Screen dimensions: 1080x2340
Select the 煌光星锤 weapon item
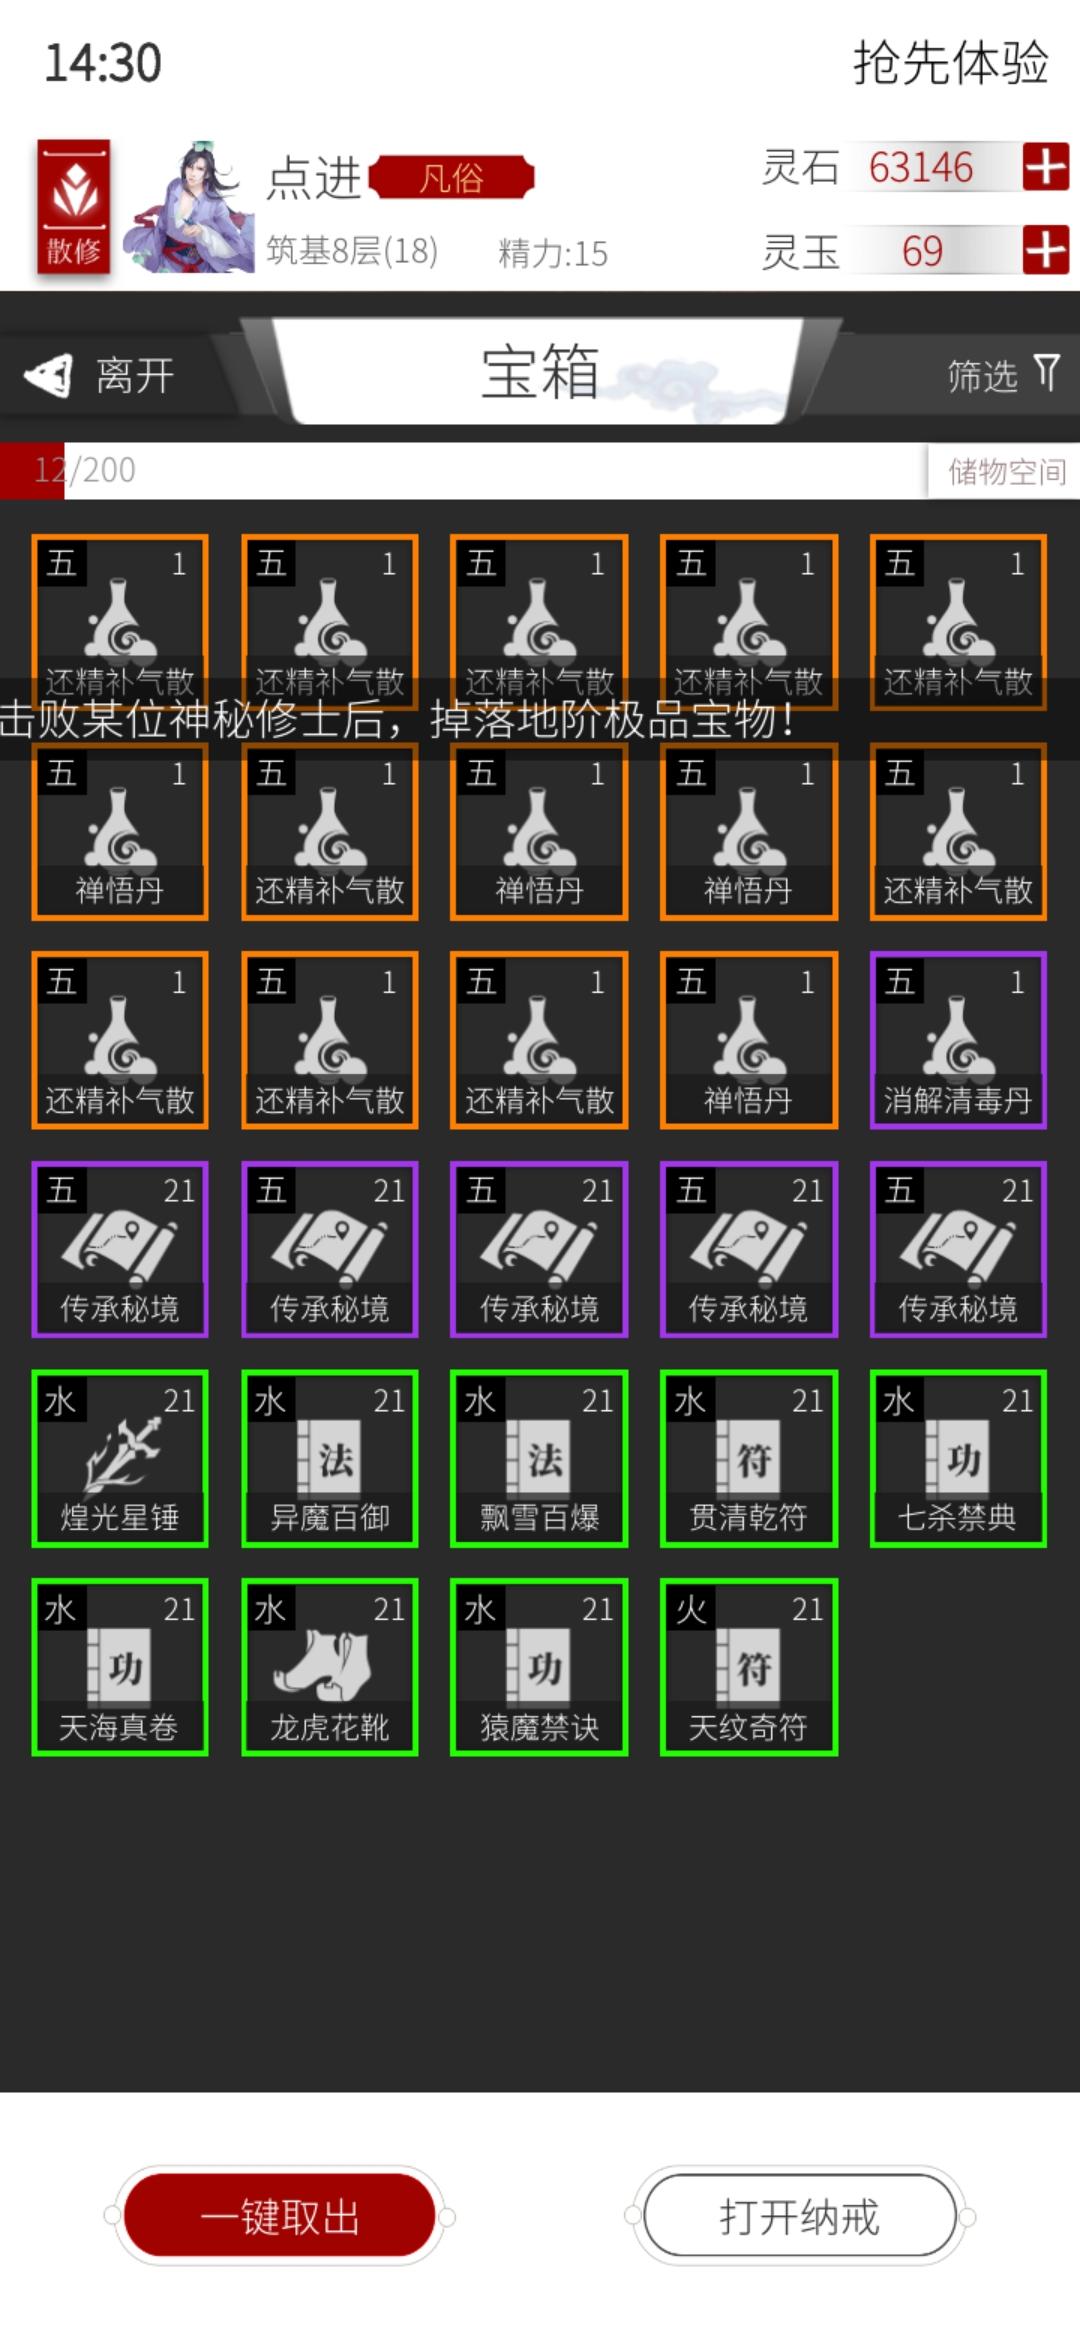click(120, 1458)
